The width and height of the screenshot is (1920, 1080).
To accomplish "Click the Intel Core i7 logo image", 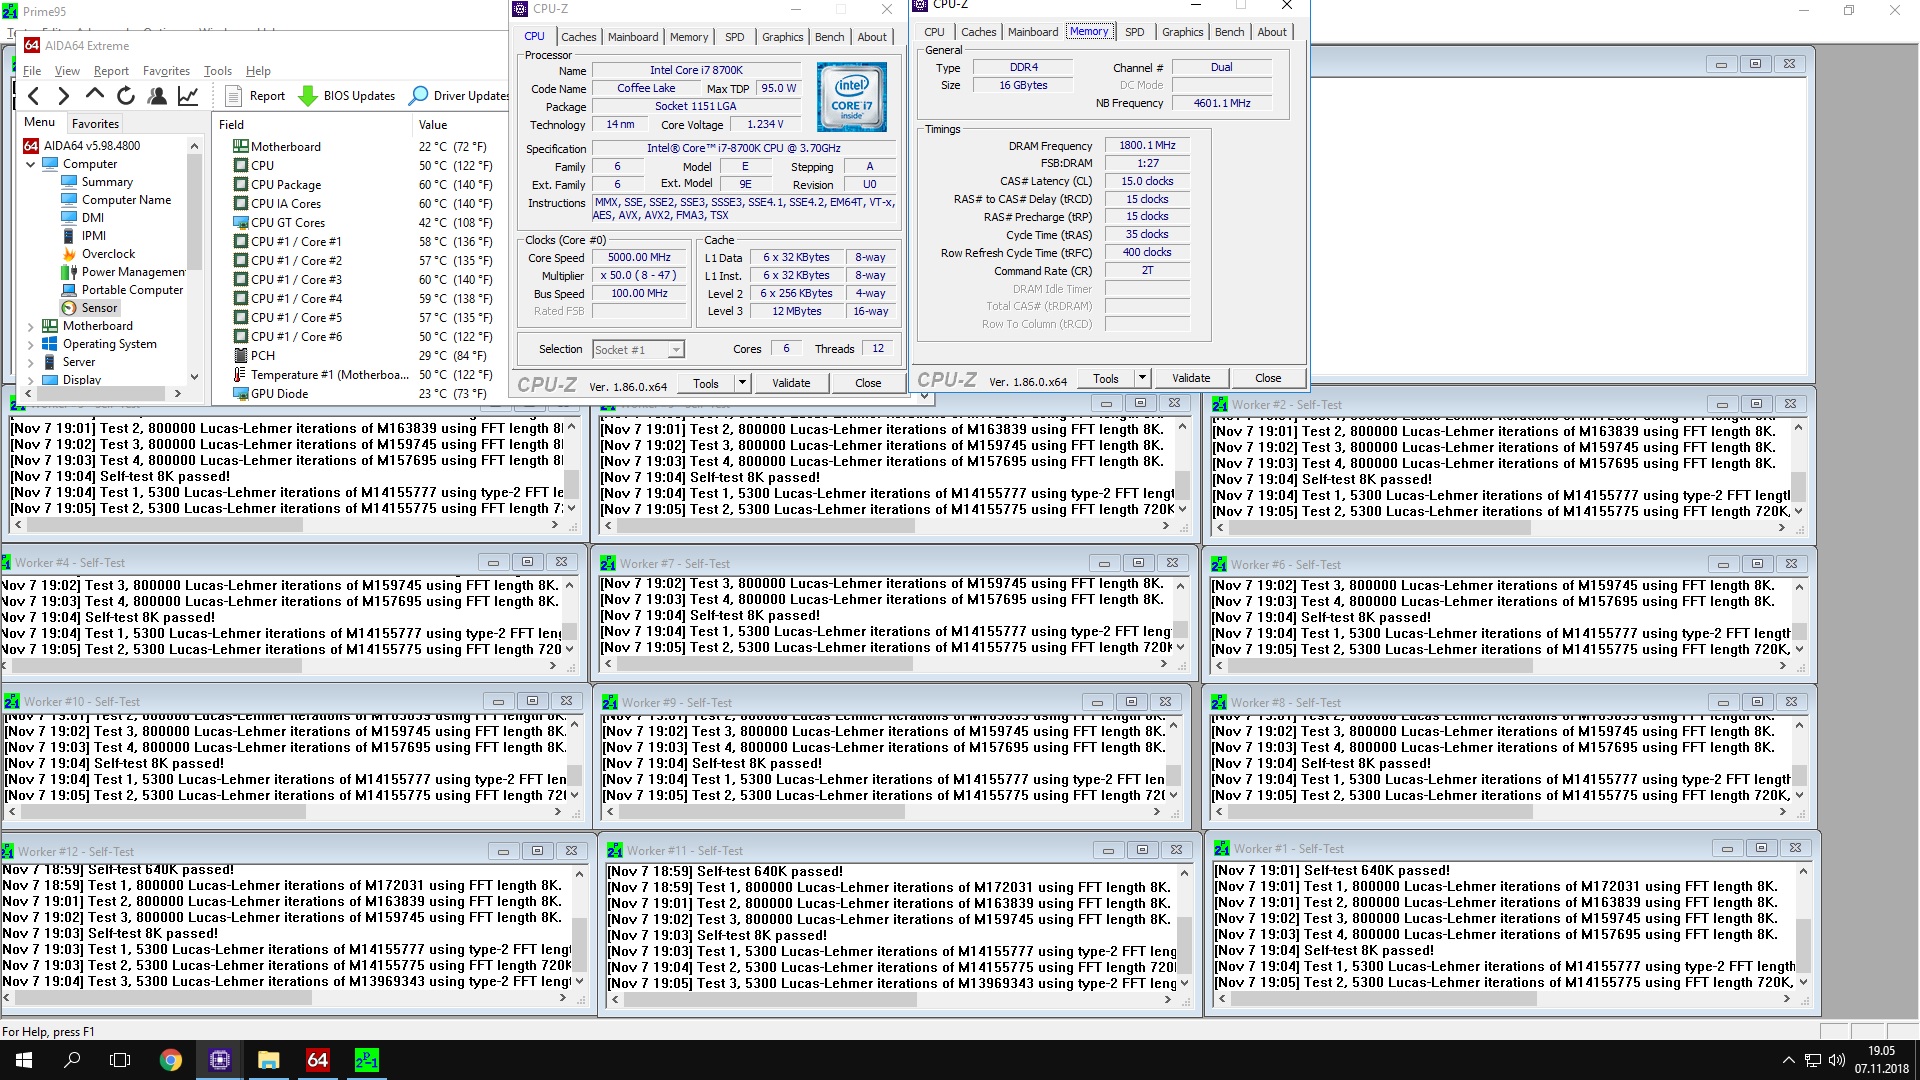I will tap(851, 97).
